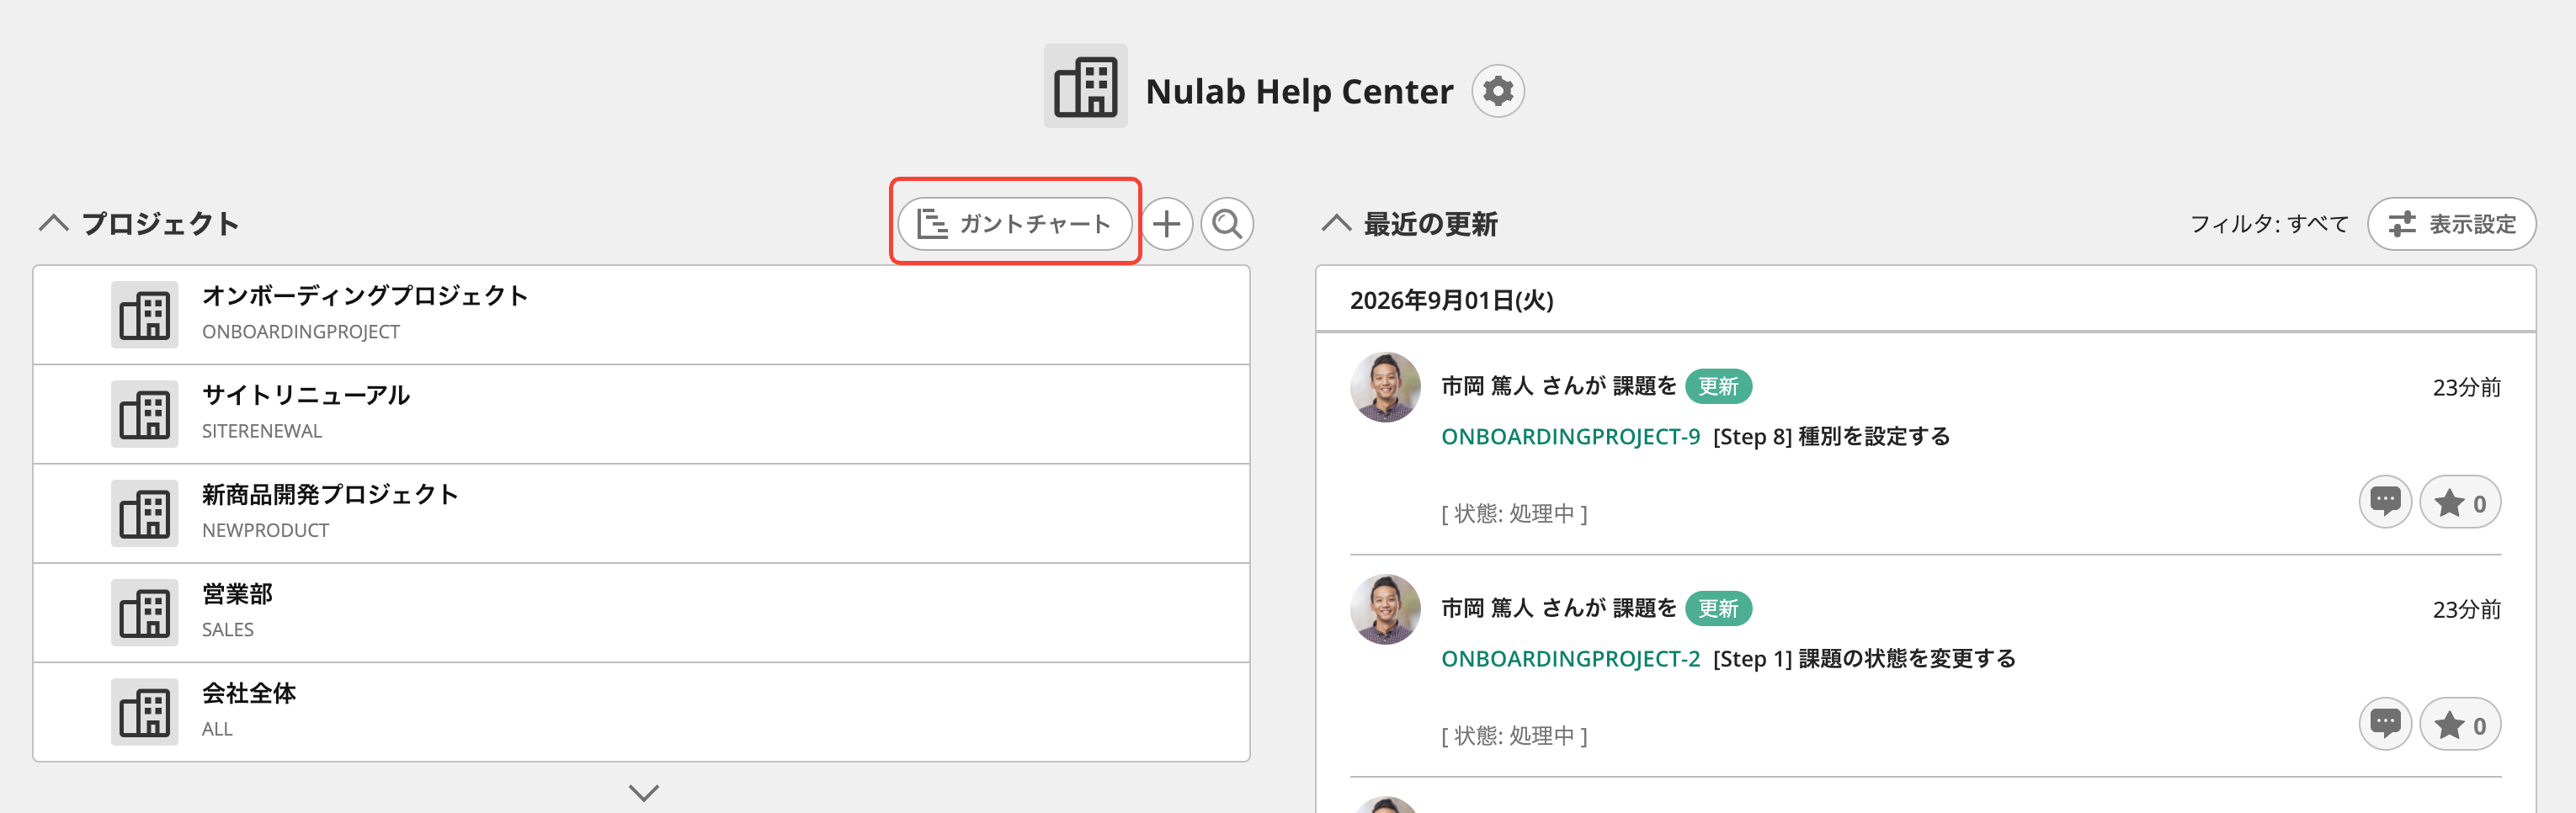Click the avatar beside the ONBOARDINGPROJECT-2 update
Screen dimensions: 2576x813
point(1385,609)
